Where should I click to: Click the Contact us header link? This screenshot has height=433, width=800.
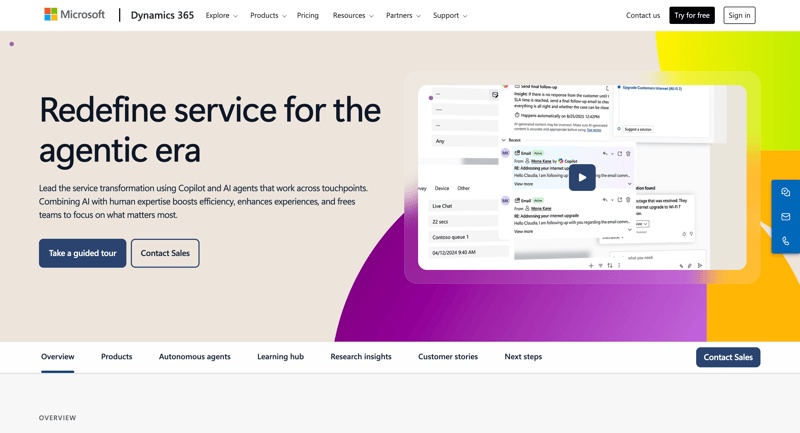click(x=643, y=15)
